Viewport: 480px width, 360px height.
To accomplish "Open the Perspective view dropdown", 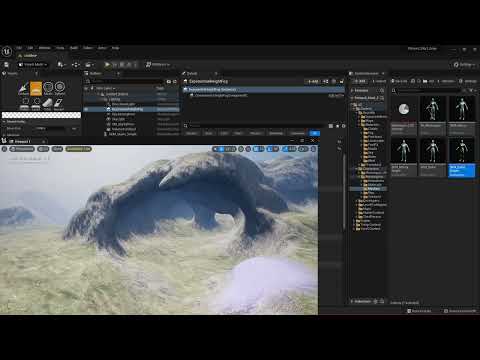I will point(22,149).
